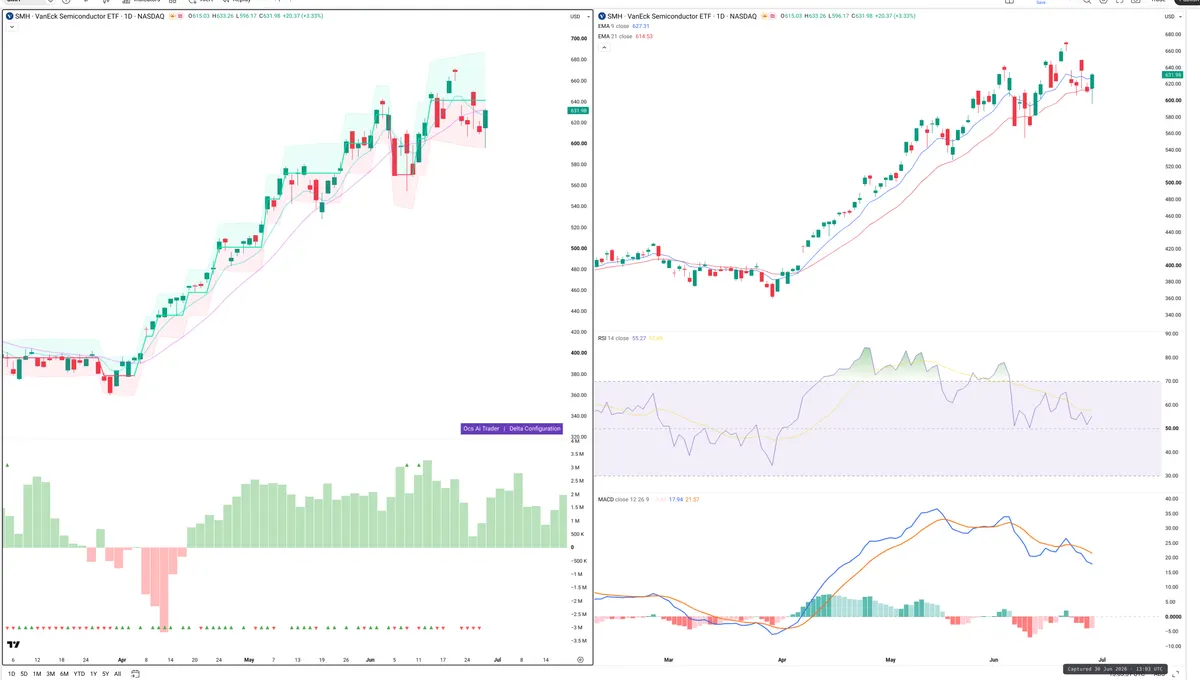
Task: Open the time-axis settings gear in the left chart
Action: (x=580, y=661)
